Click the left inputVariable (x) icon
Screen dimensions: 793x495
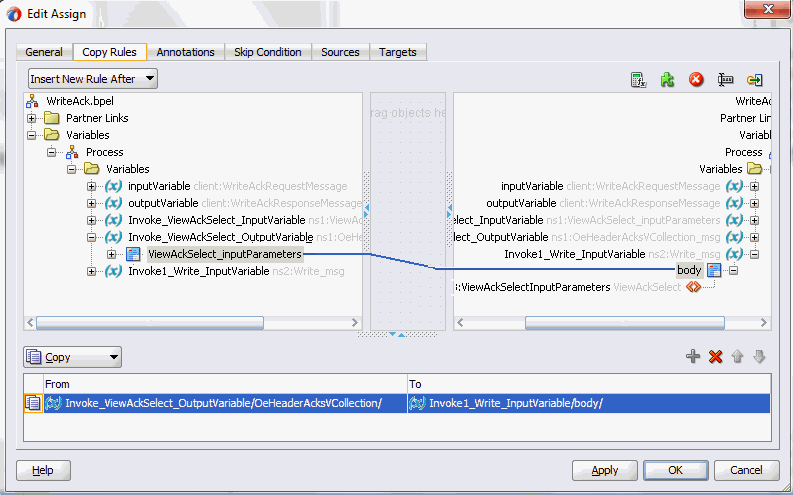tap(113, 186)
